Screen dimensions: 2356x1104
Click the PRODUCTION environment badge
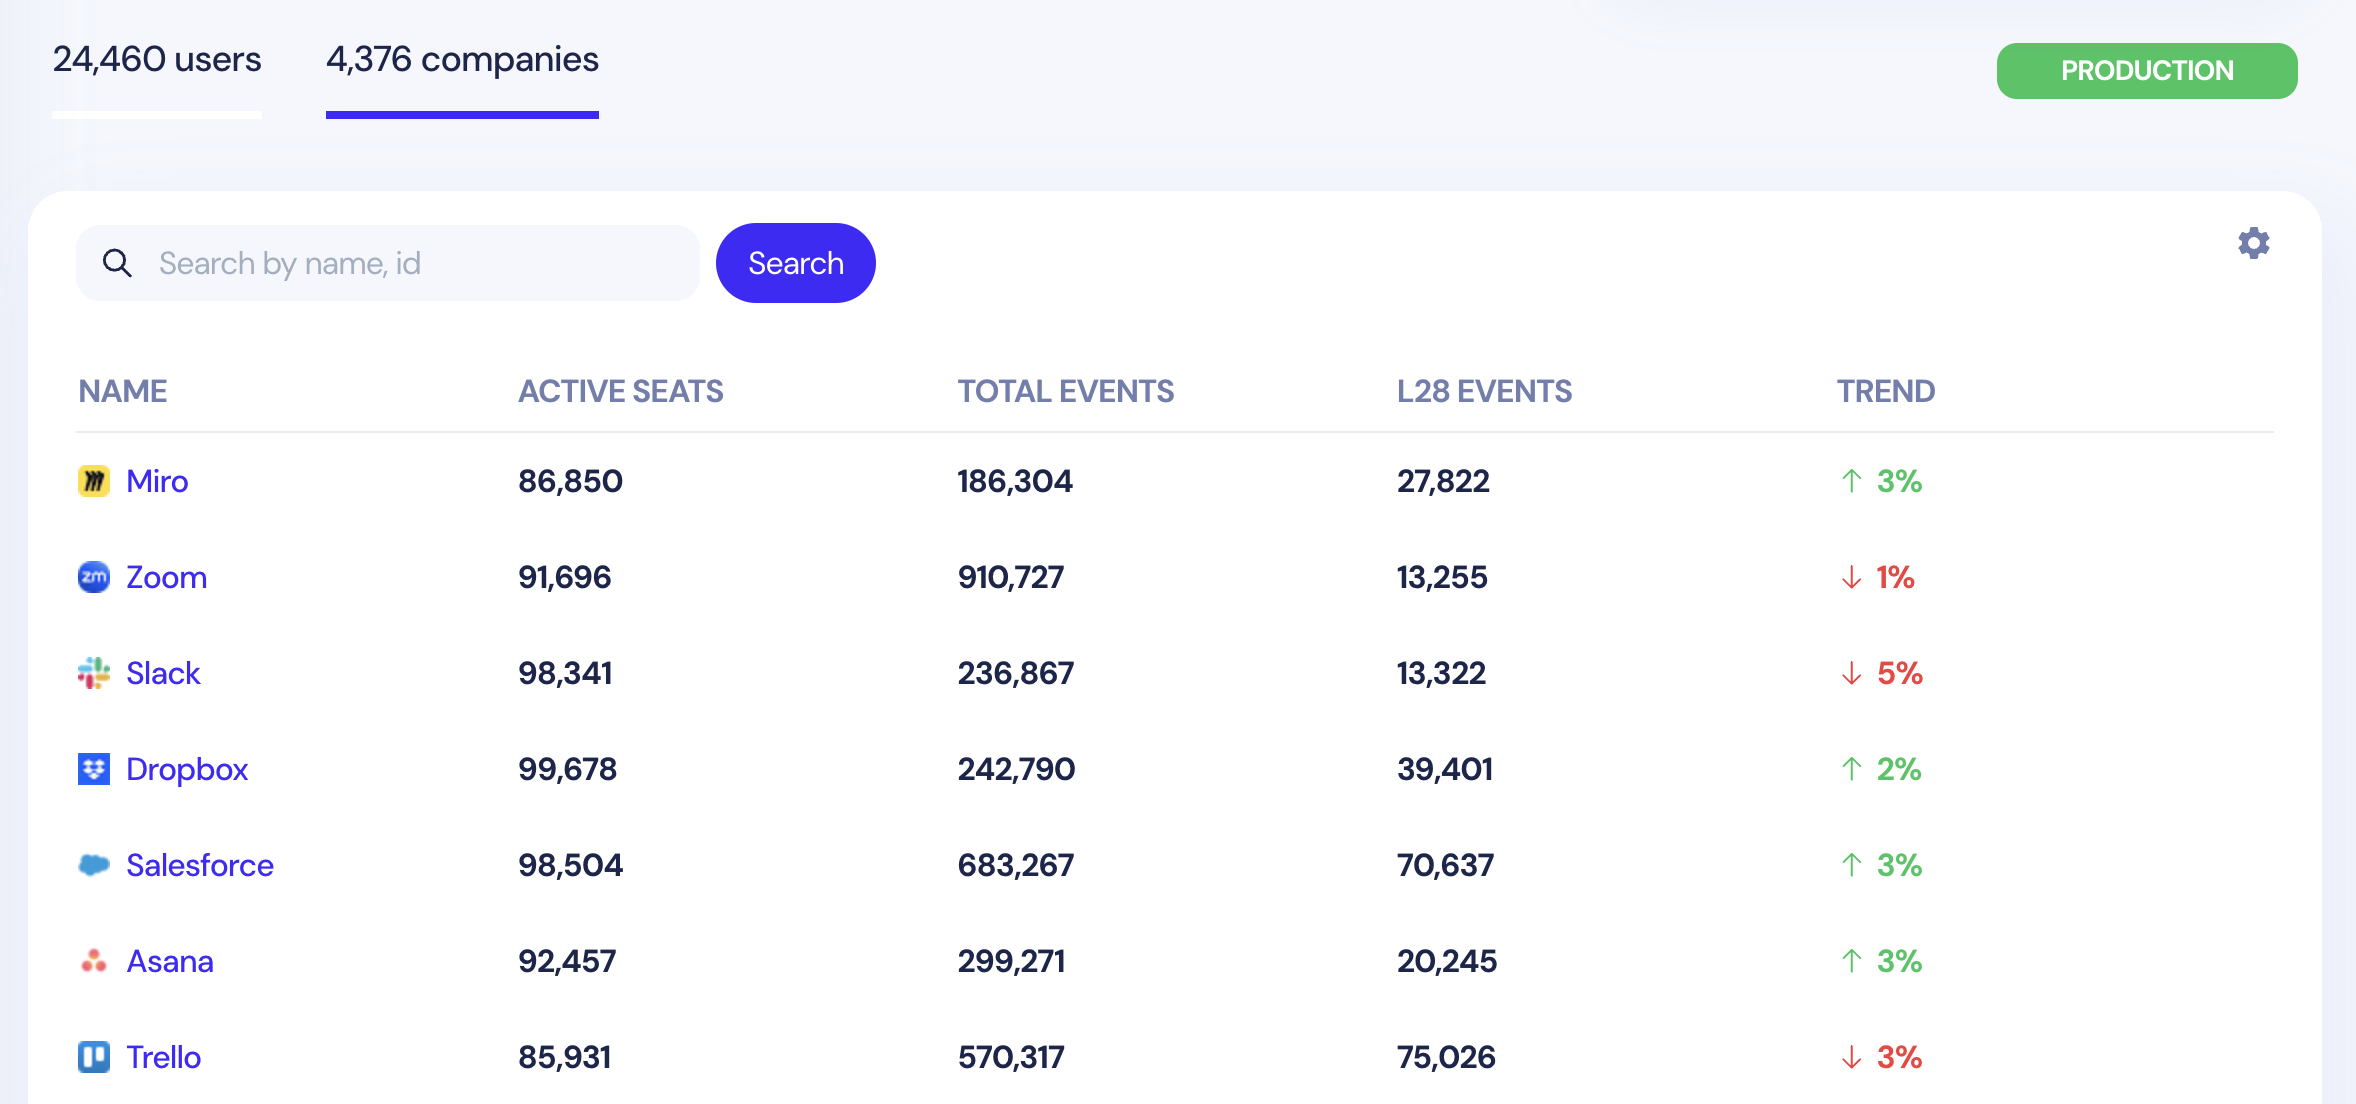click(2147, 70)
